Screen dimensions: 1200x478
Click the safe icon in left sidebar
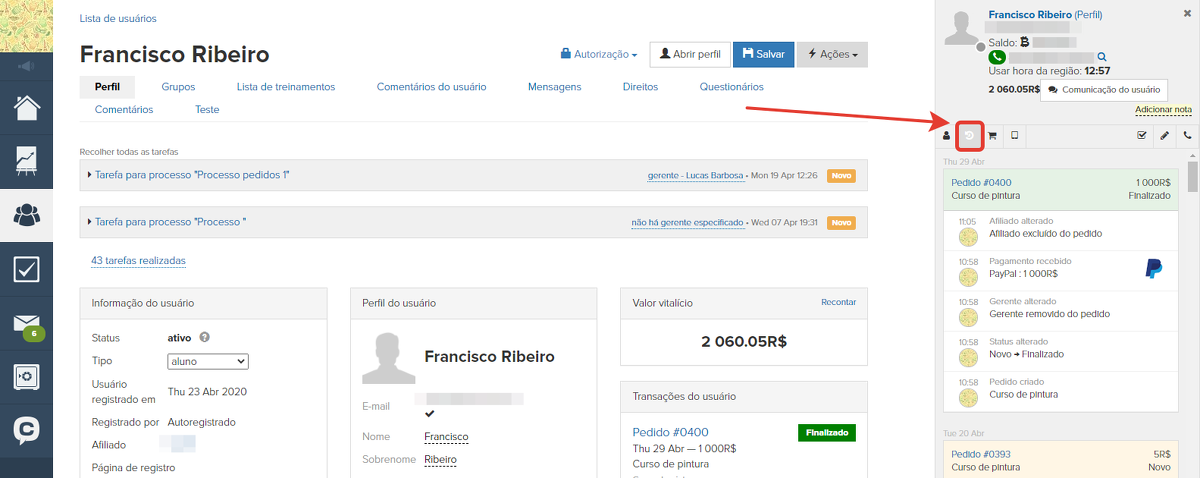(27, 377)
